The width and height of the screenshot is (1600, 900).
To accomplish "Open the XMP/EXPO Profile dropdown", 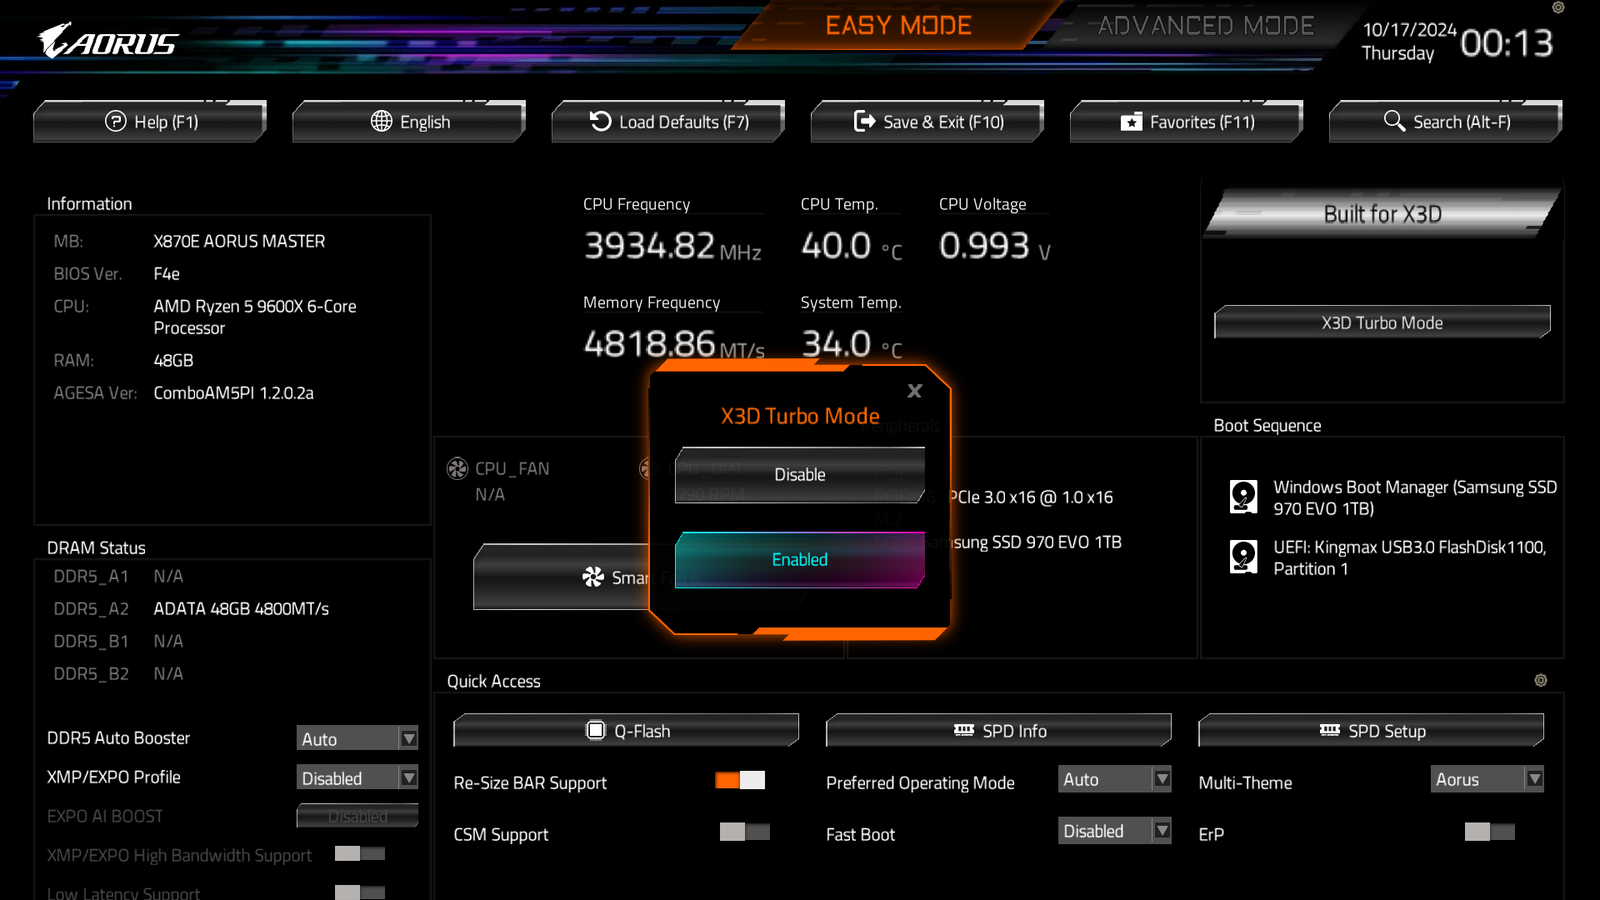I will click(x=357, y=778).
